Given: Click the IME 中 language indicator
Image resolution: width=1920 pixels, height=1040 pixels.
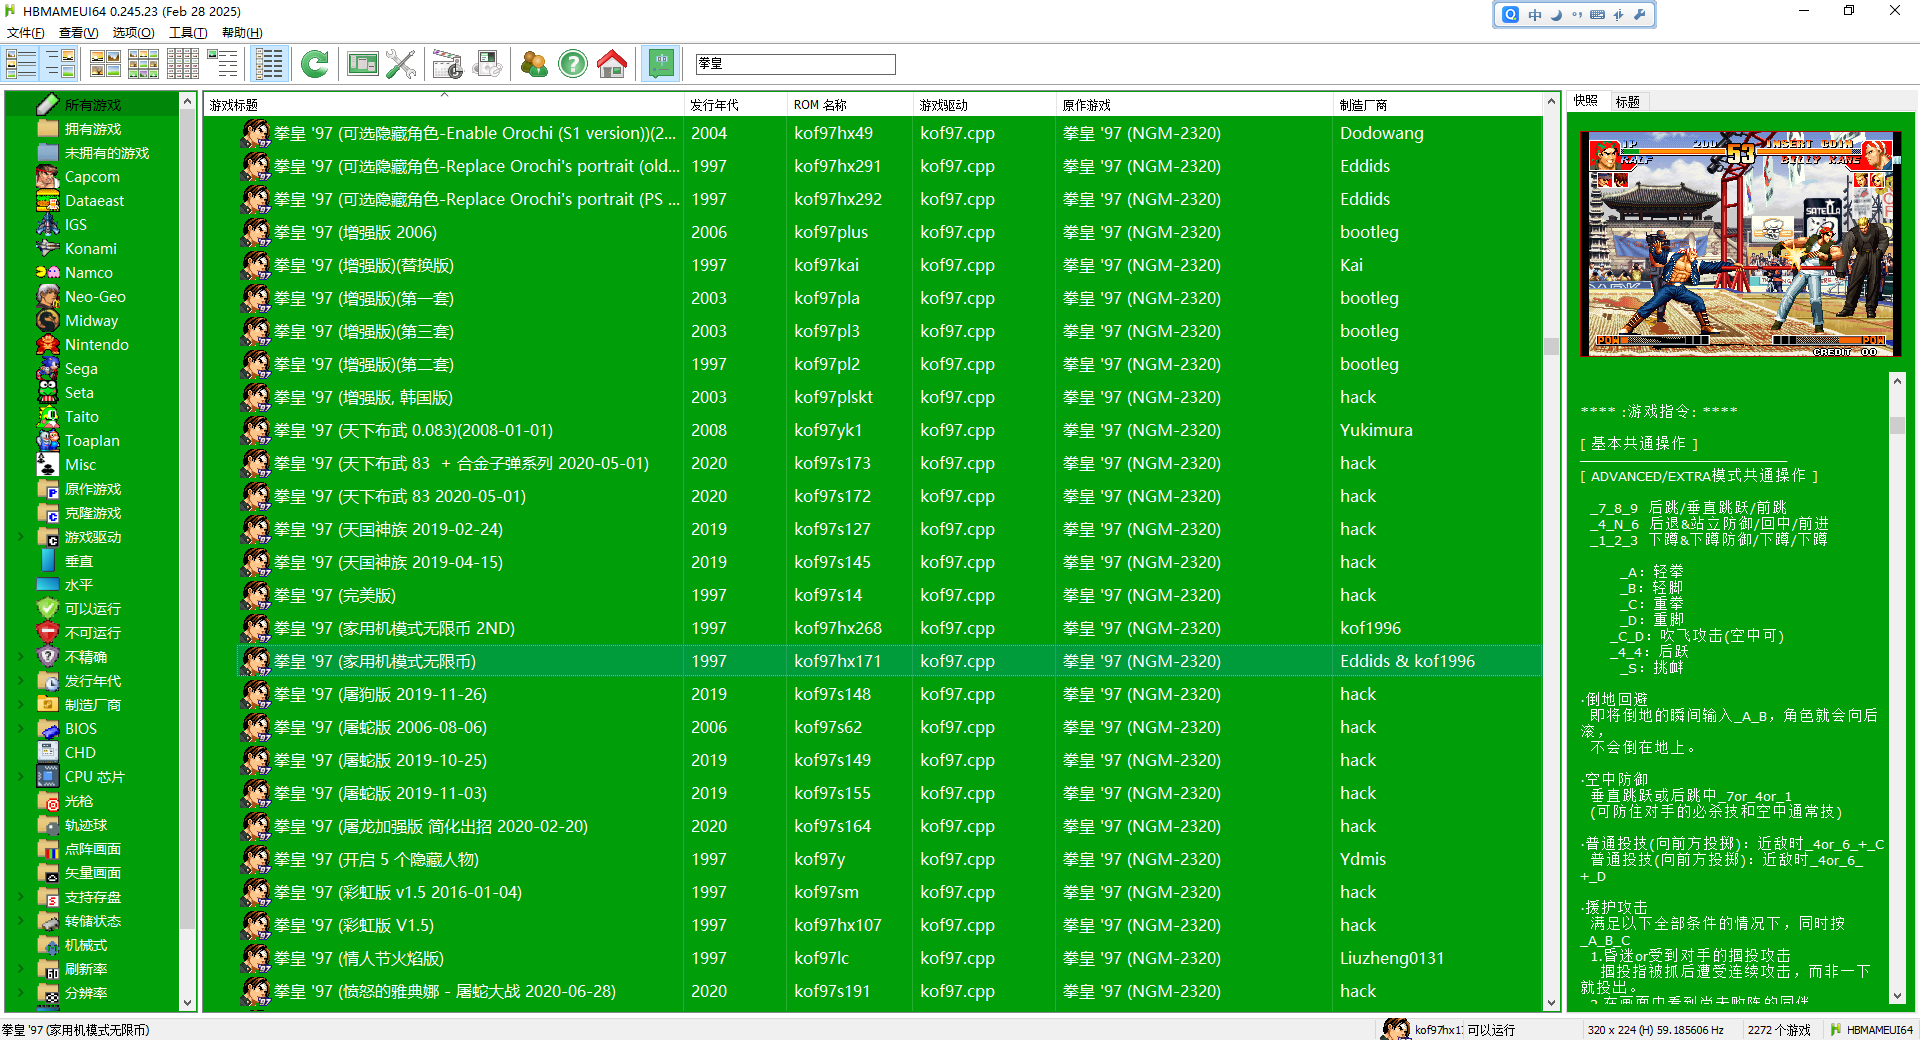Looking at the screenshot, I should (1534, 15).
